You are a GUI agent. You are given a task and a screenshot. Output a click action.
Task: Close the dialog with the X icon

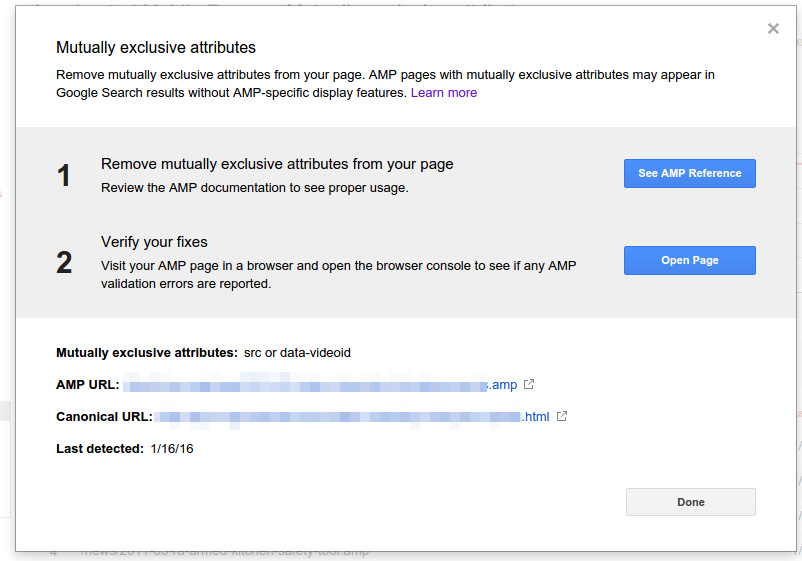click(x=773, y=29)
